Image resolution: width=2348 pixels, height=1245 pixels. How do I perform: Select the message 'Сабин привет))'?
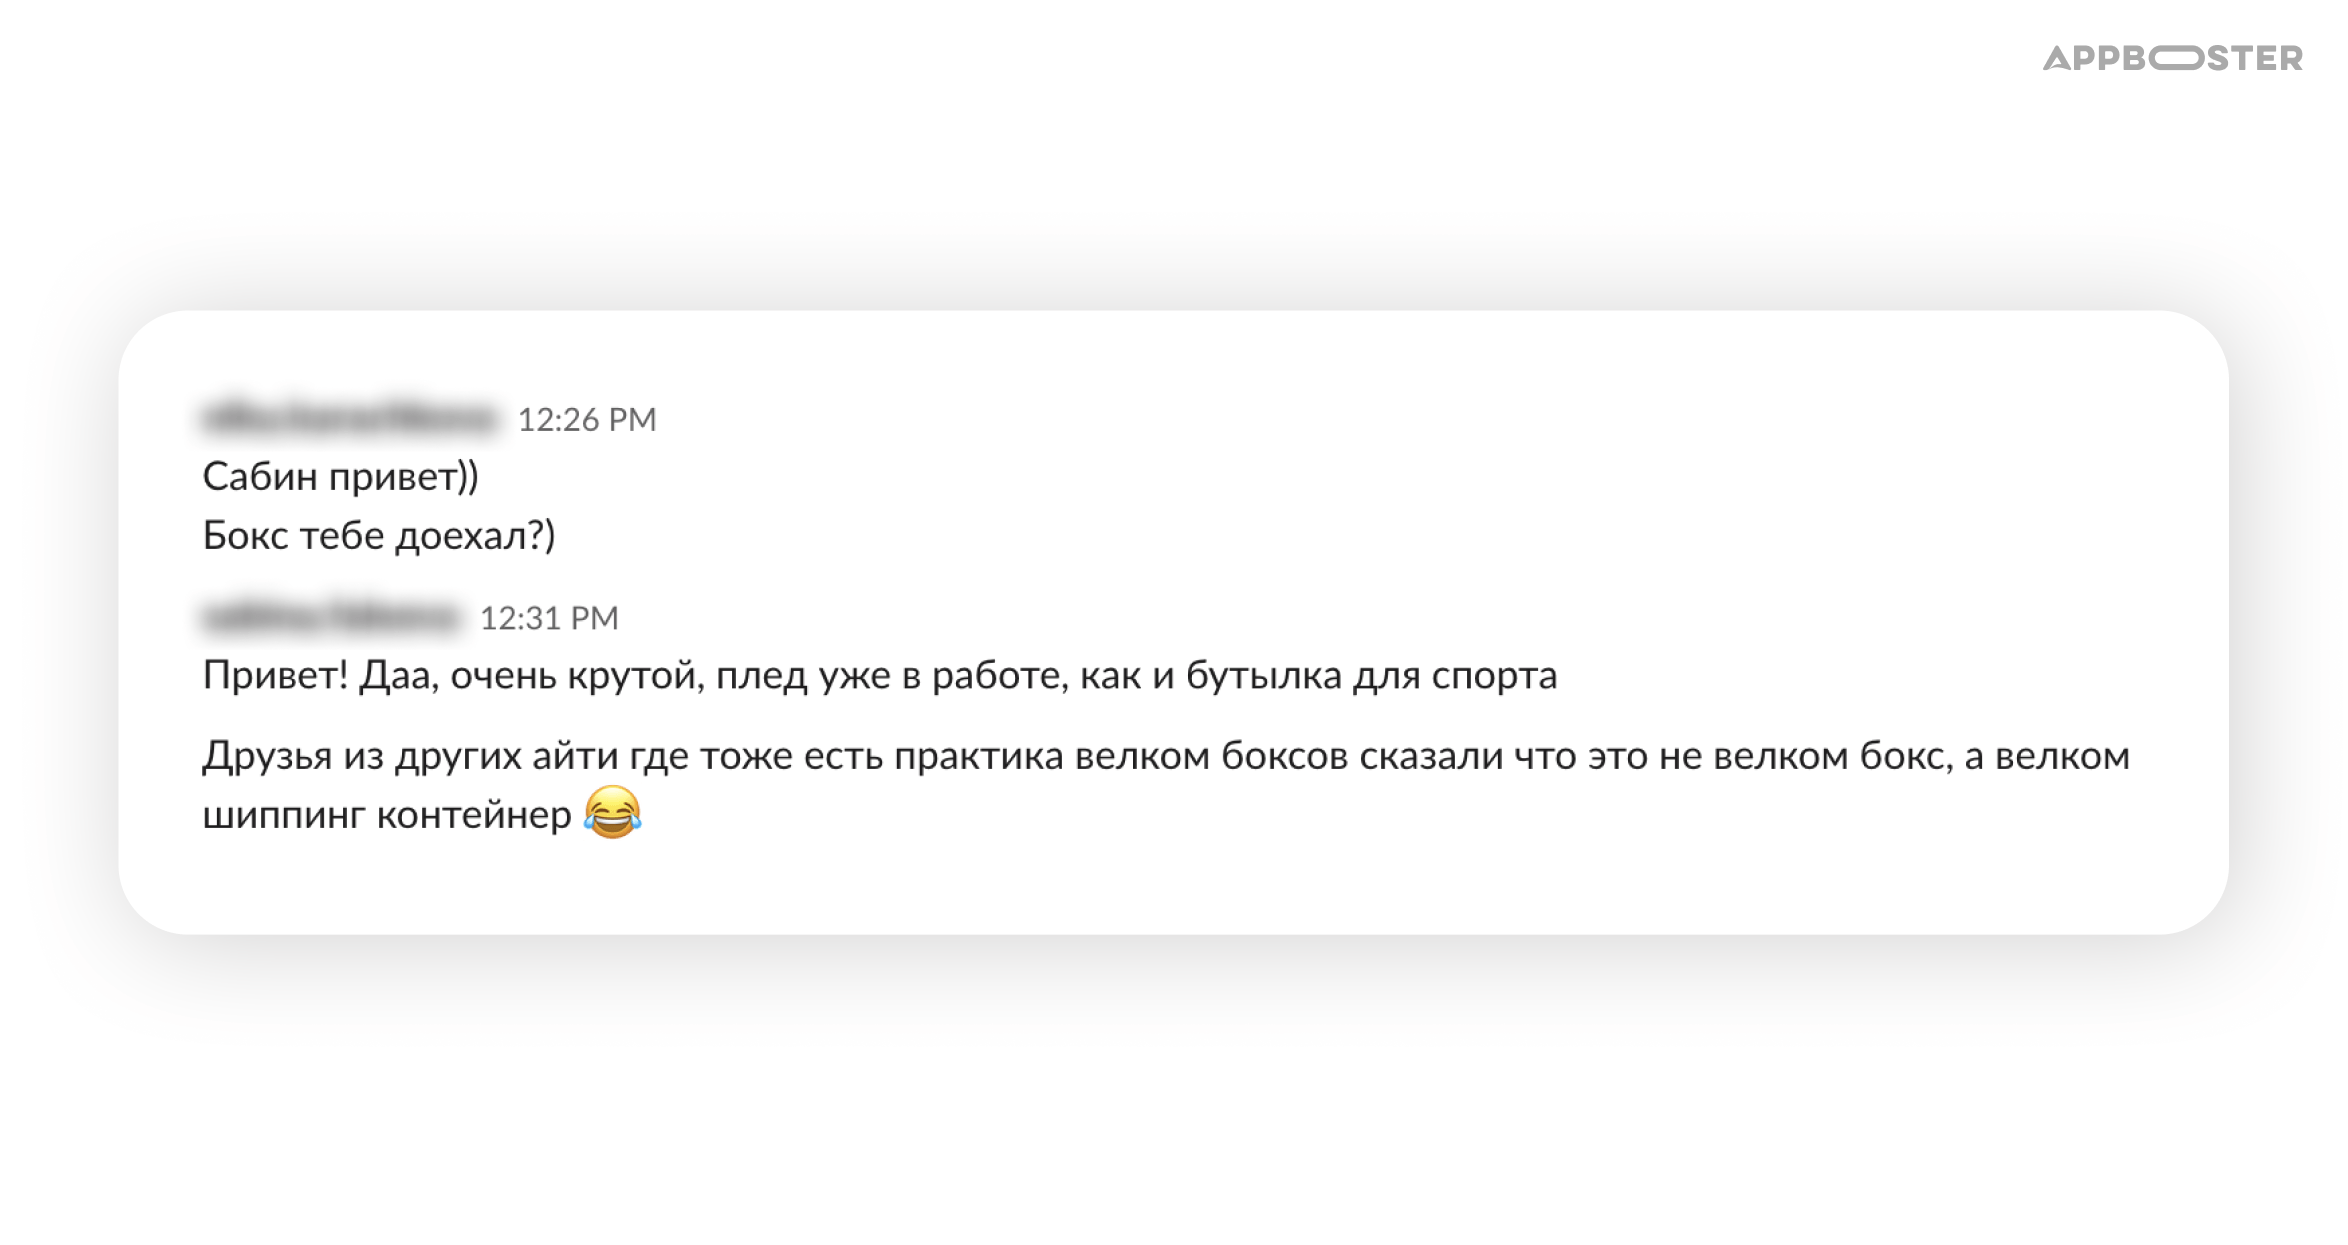pyautogui.click(x=341, y=477)
